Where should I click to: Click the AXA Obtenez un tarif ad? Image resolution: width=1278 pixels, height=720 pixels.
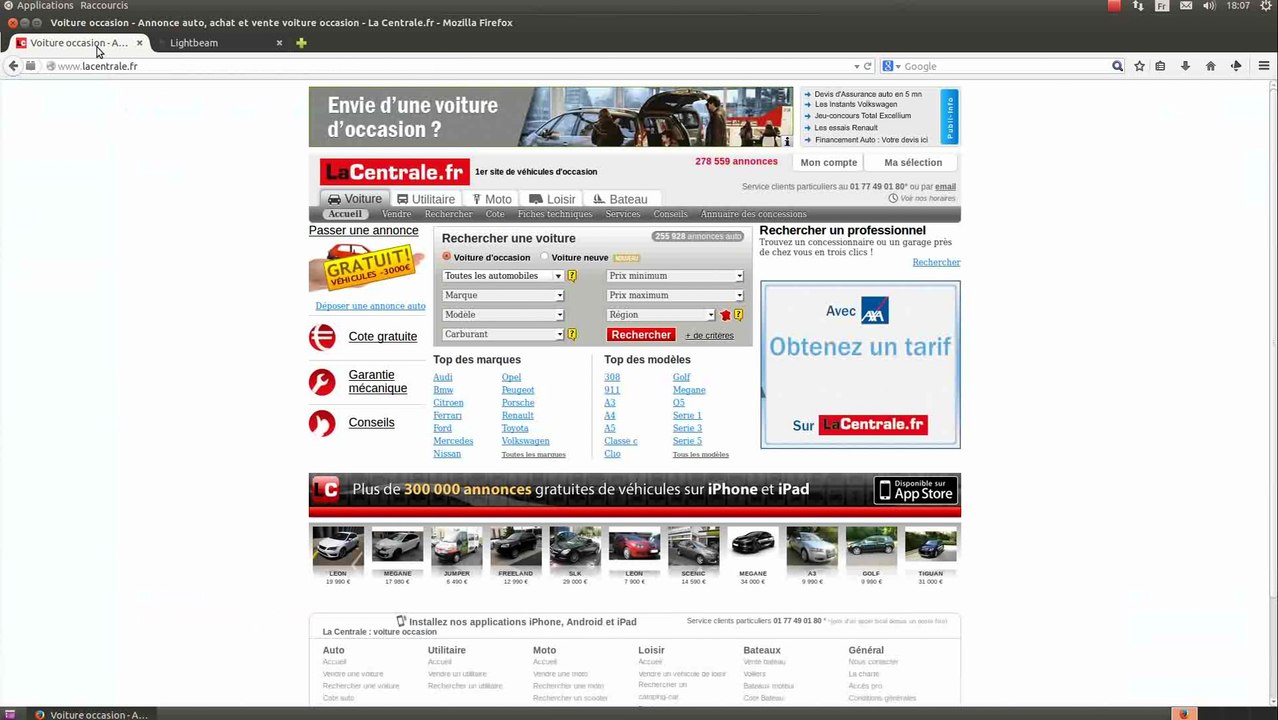click(x=860, y=364)
